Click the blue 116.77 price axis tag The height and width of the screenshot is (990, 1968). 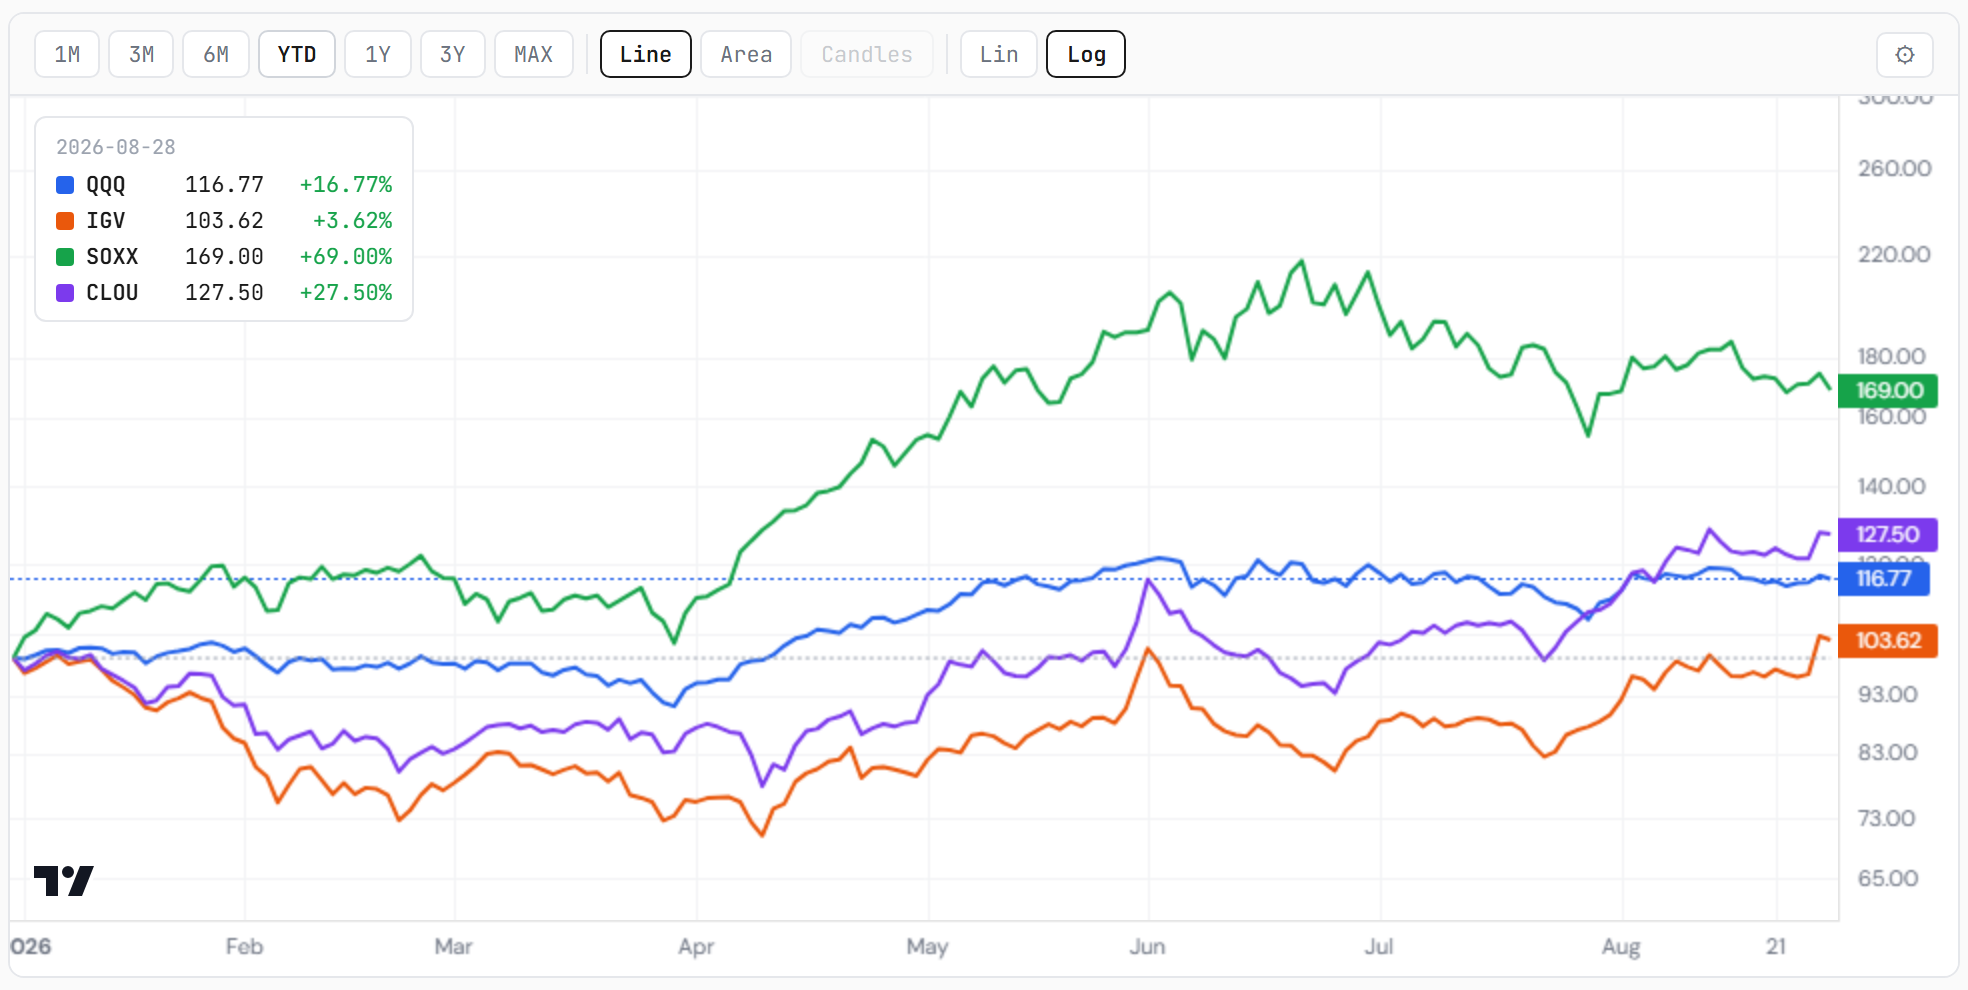(1884, 579)
